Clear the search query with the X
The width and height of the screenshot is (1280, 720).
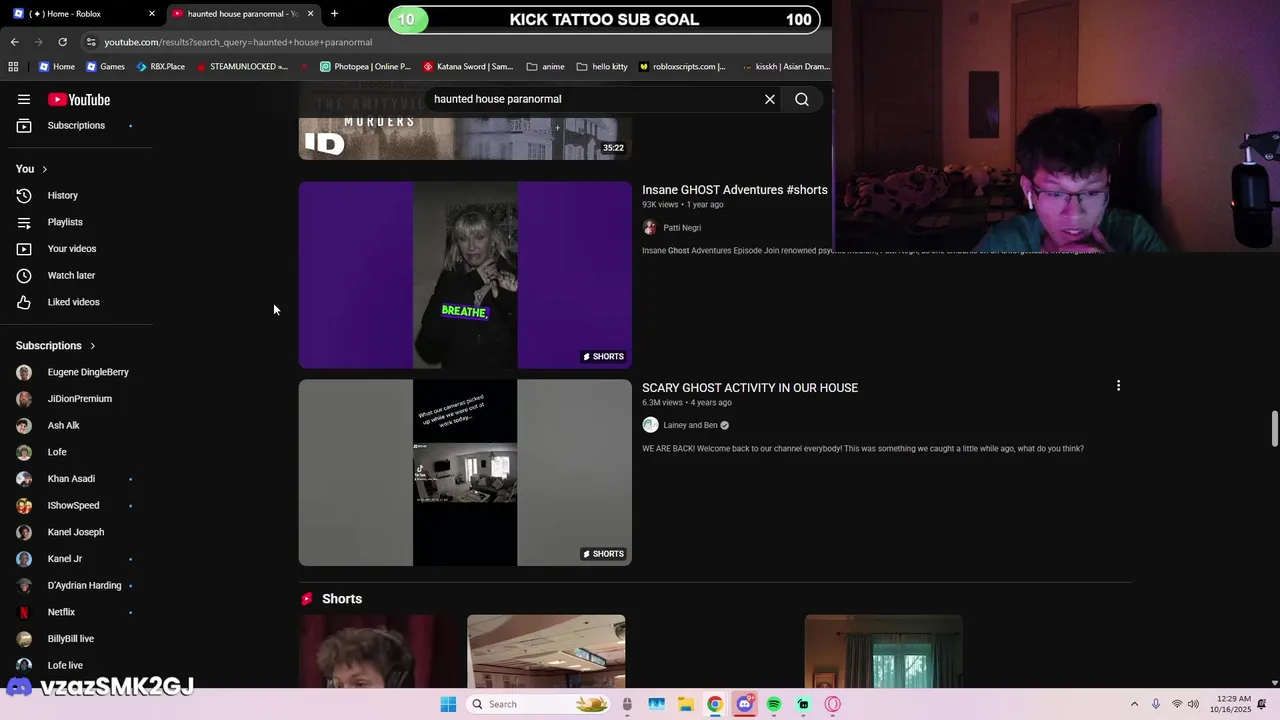[770, 99]
